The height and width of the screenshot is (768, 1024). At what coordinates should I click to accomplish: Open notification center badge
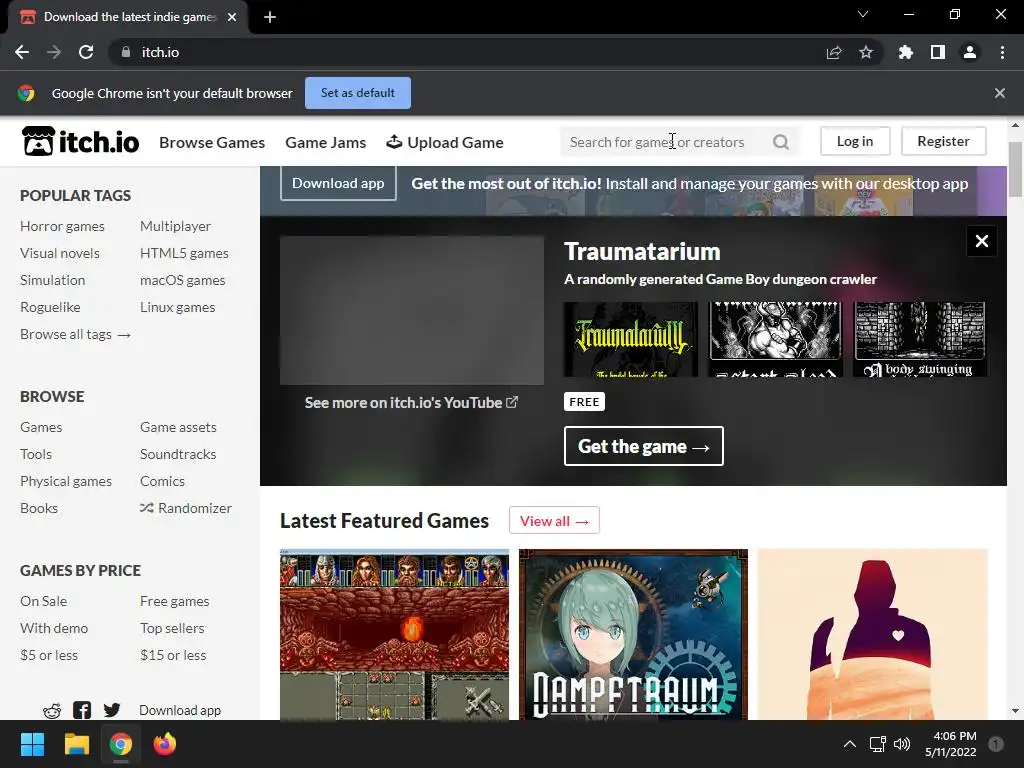click(996, 744)
